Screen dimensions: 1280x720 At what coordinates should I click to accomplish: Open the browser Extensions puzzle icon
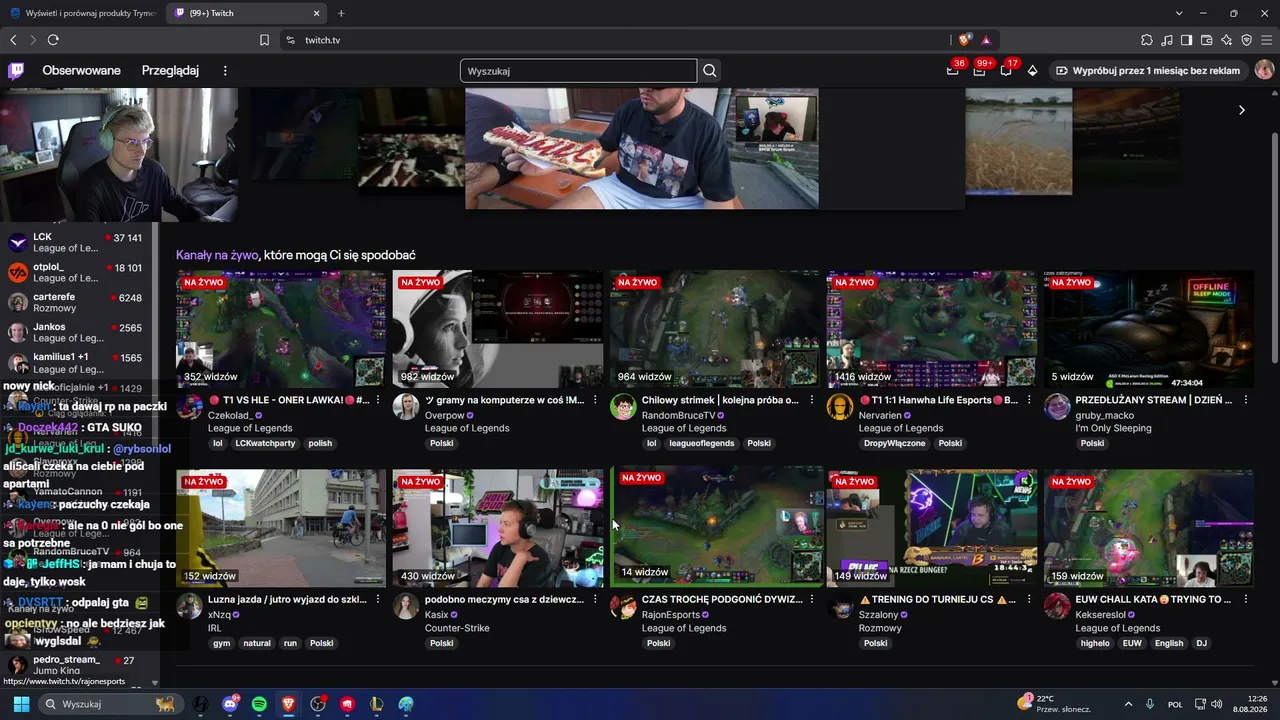(1147, 40)
